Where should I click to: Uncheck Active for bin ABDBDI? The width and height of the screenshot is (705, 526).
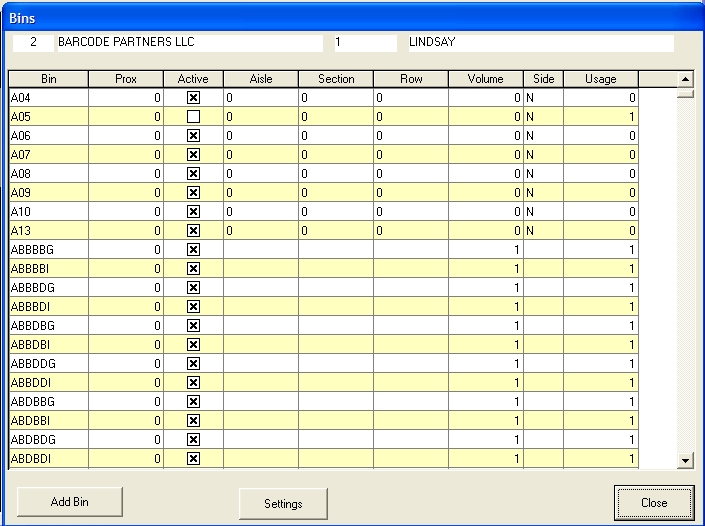click(x=193, y=459)
